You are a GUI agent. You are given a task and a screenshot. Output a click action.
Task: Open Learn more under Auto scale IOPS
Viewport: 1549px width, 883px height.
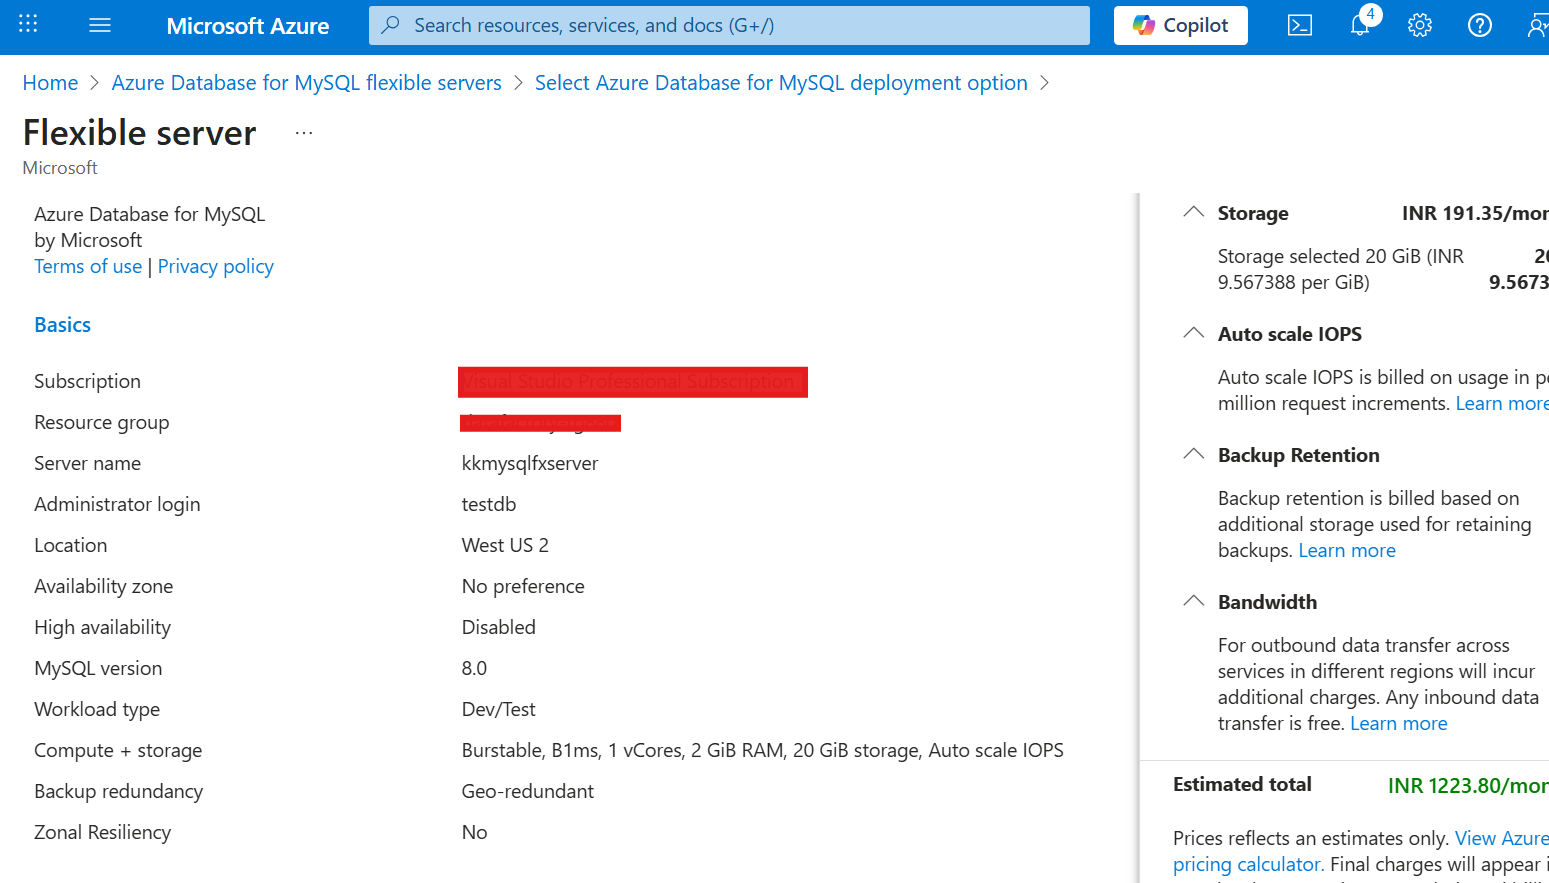pyautogui.click(x=1502, y=403)
